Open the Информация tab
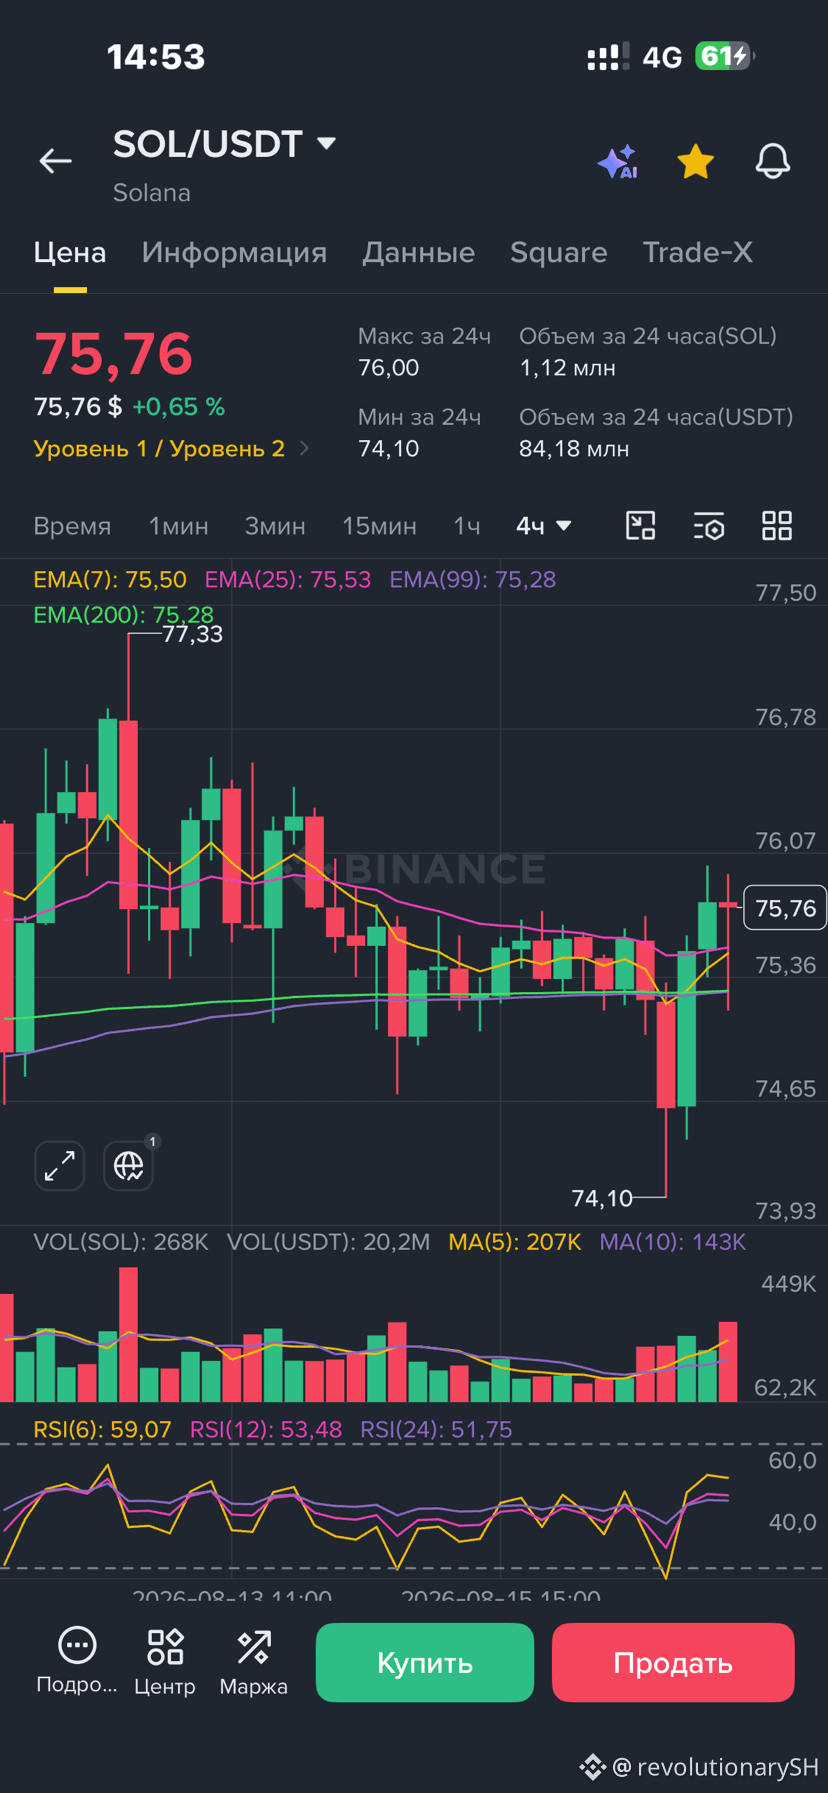Screen dimensions: 828x1793 click(x=234, y=253)
